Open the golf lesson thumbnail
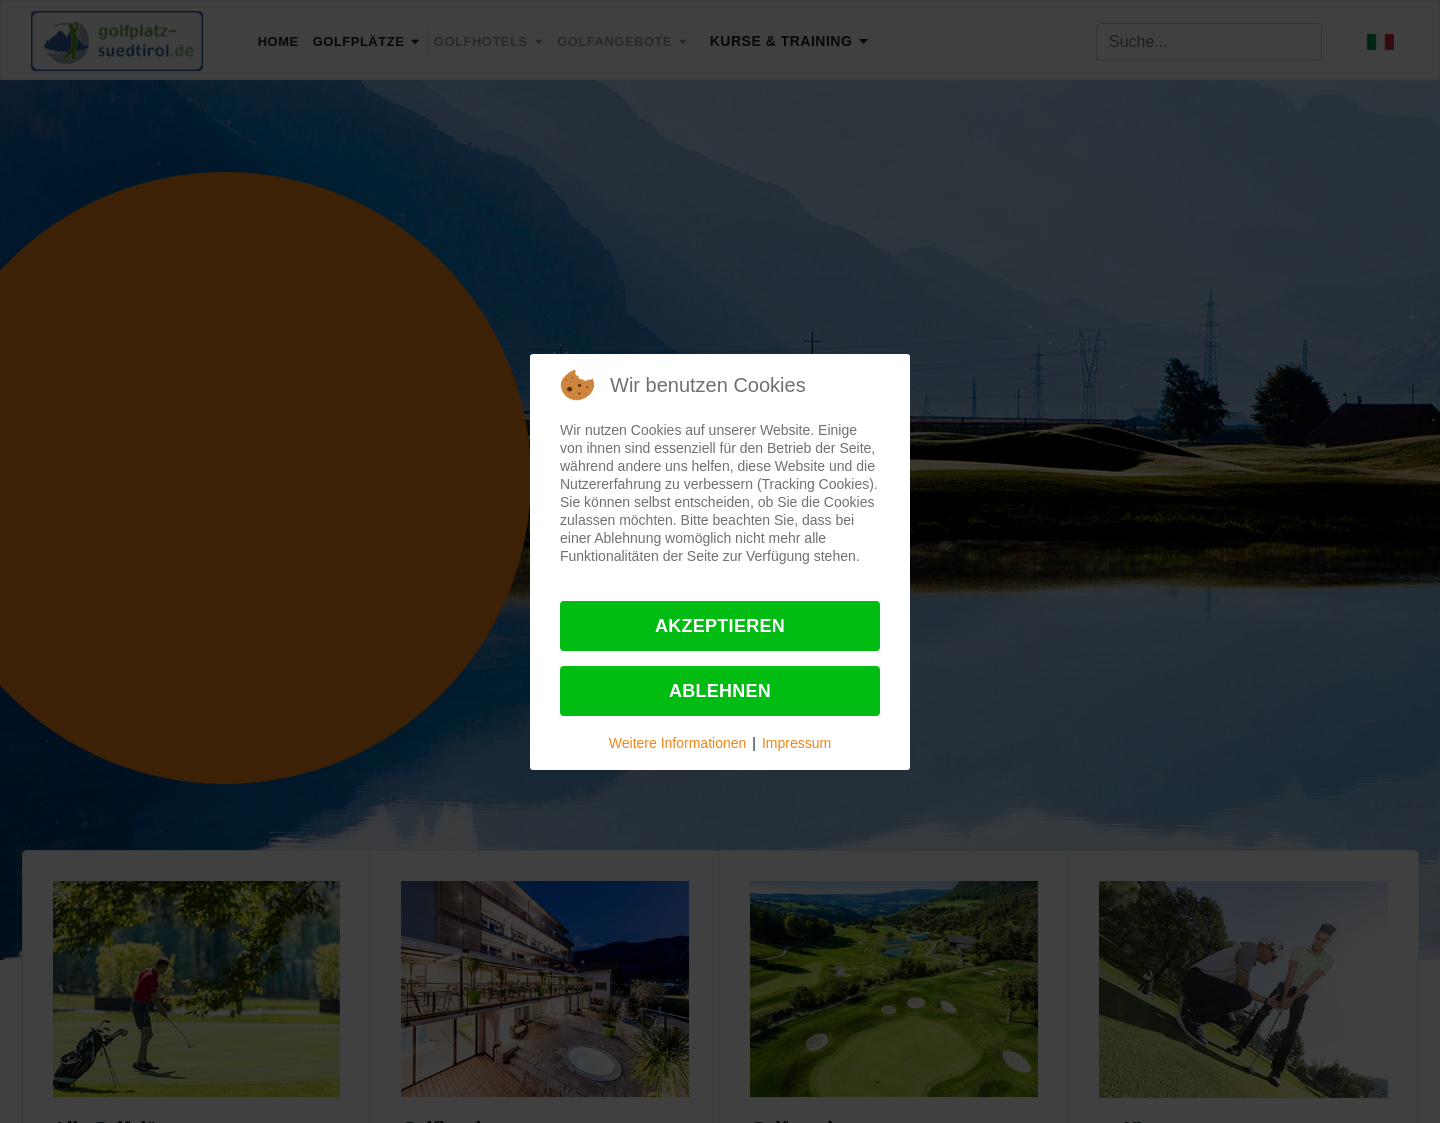Screen dimensions: 1440x1123 tap(1243, 989)
